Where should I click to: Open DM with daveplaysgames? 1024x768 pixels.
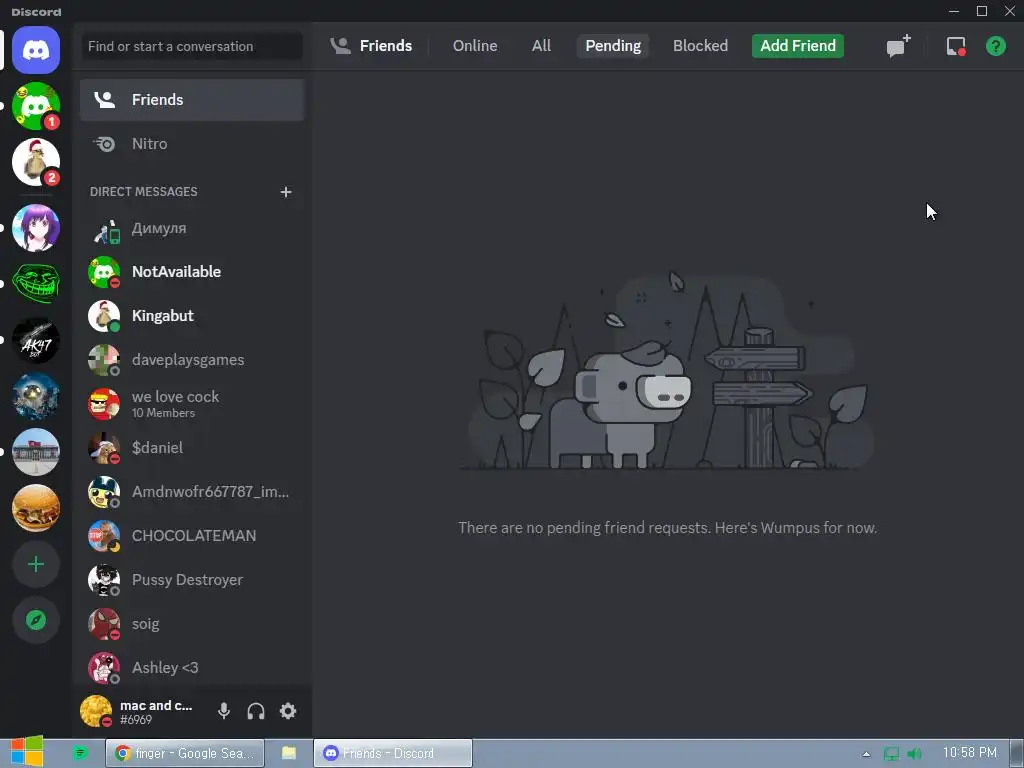[192, 360]
